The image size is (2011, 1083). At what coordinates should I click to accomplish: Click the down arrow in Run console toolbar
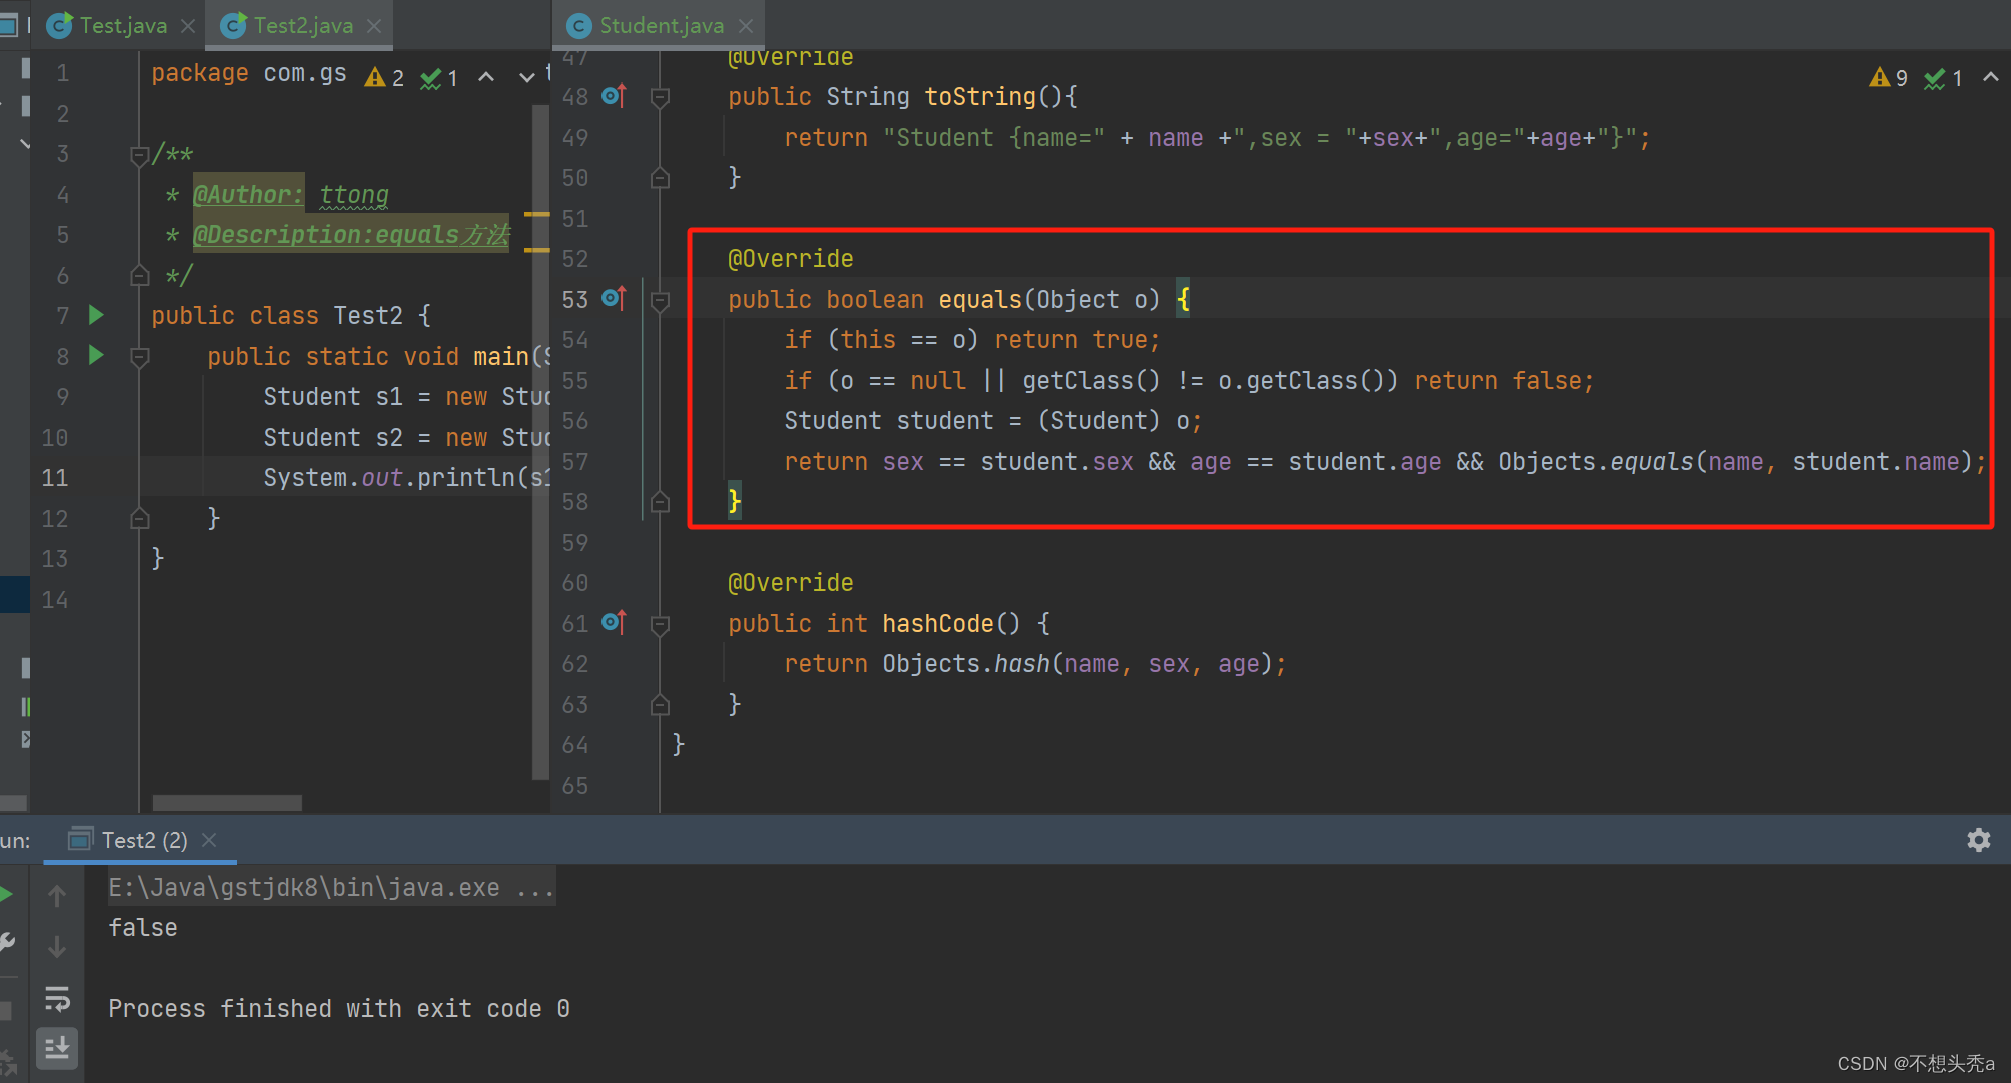[x=57, y=946]
